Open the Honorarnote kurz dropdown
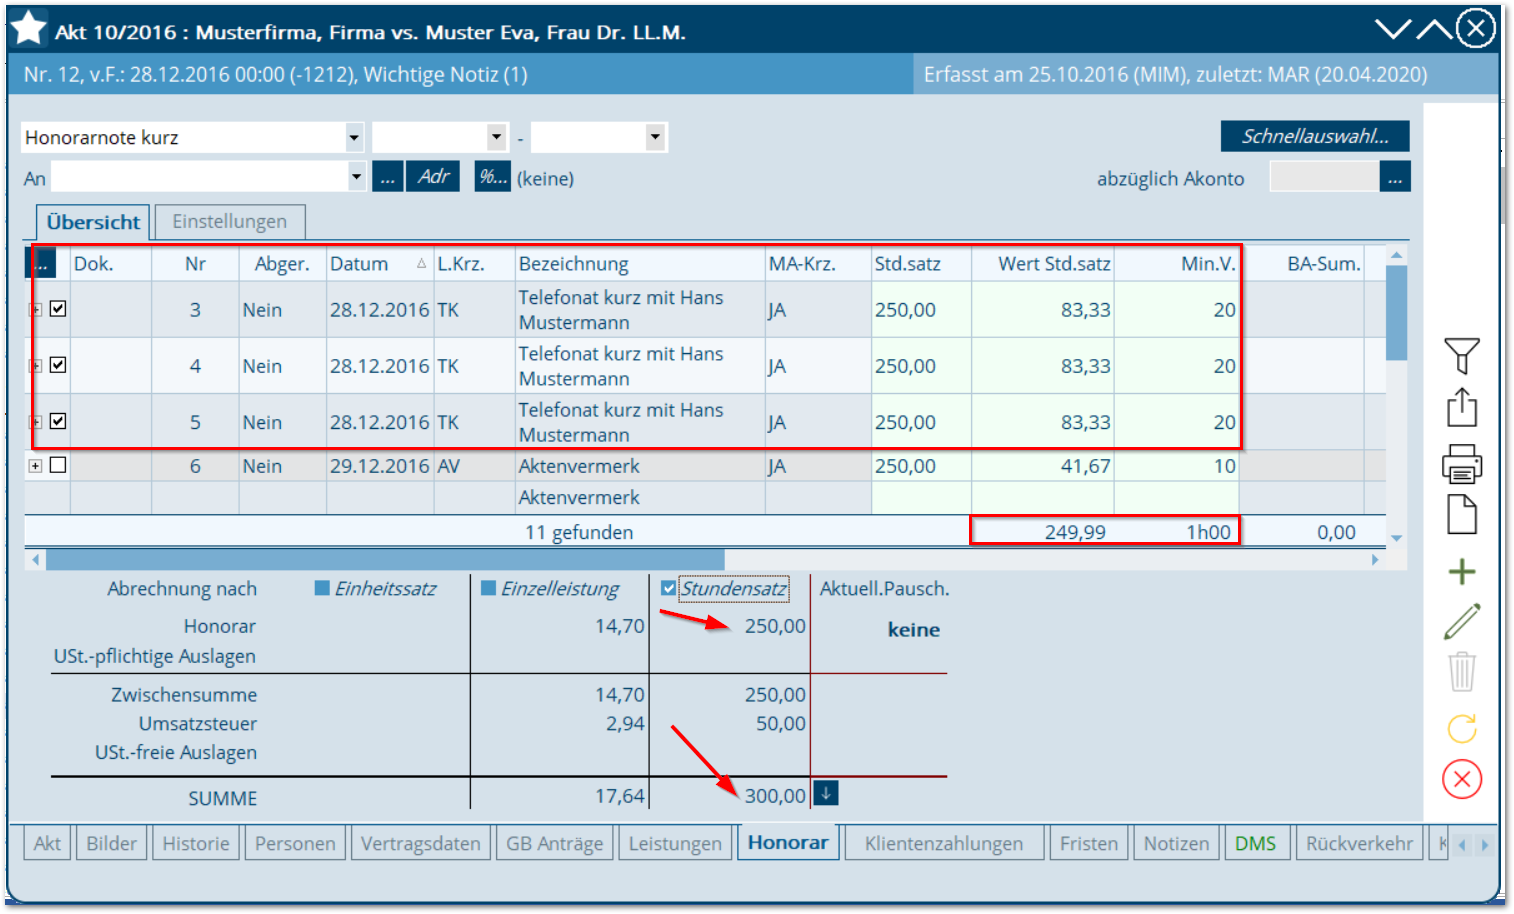Screen dimensions: 1514x914 pos(354,137)
